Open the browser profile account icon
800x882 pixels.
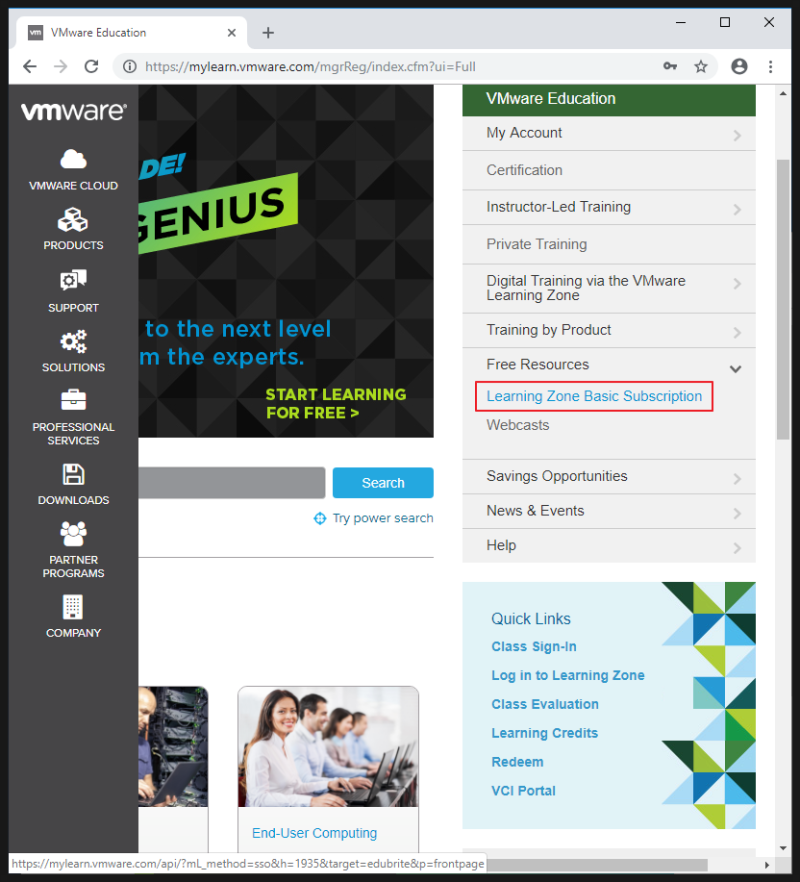coord(739,66)
